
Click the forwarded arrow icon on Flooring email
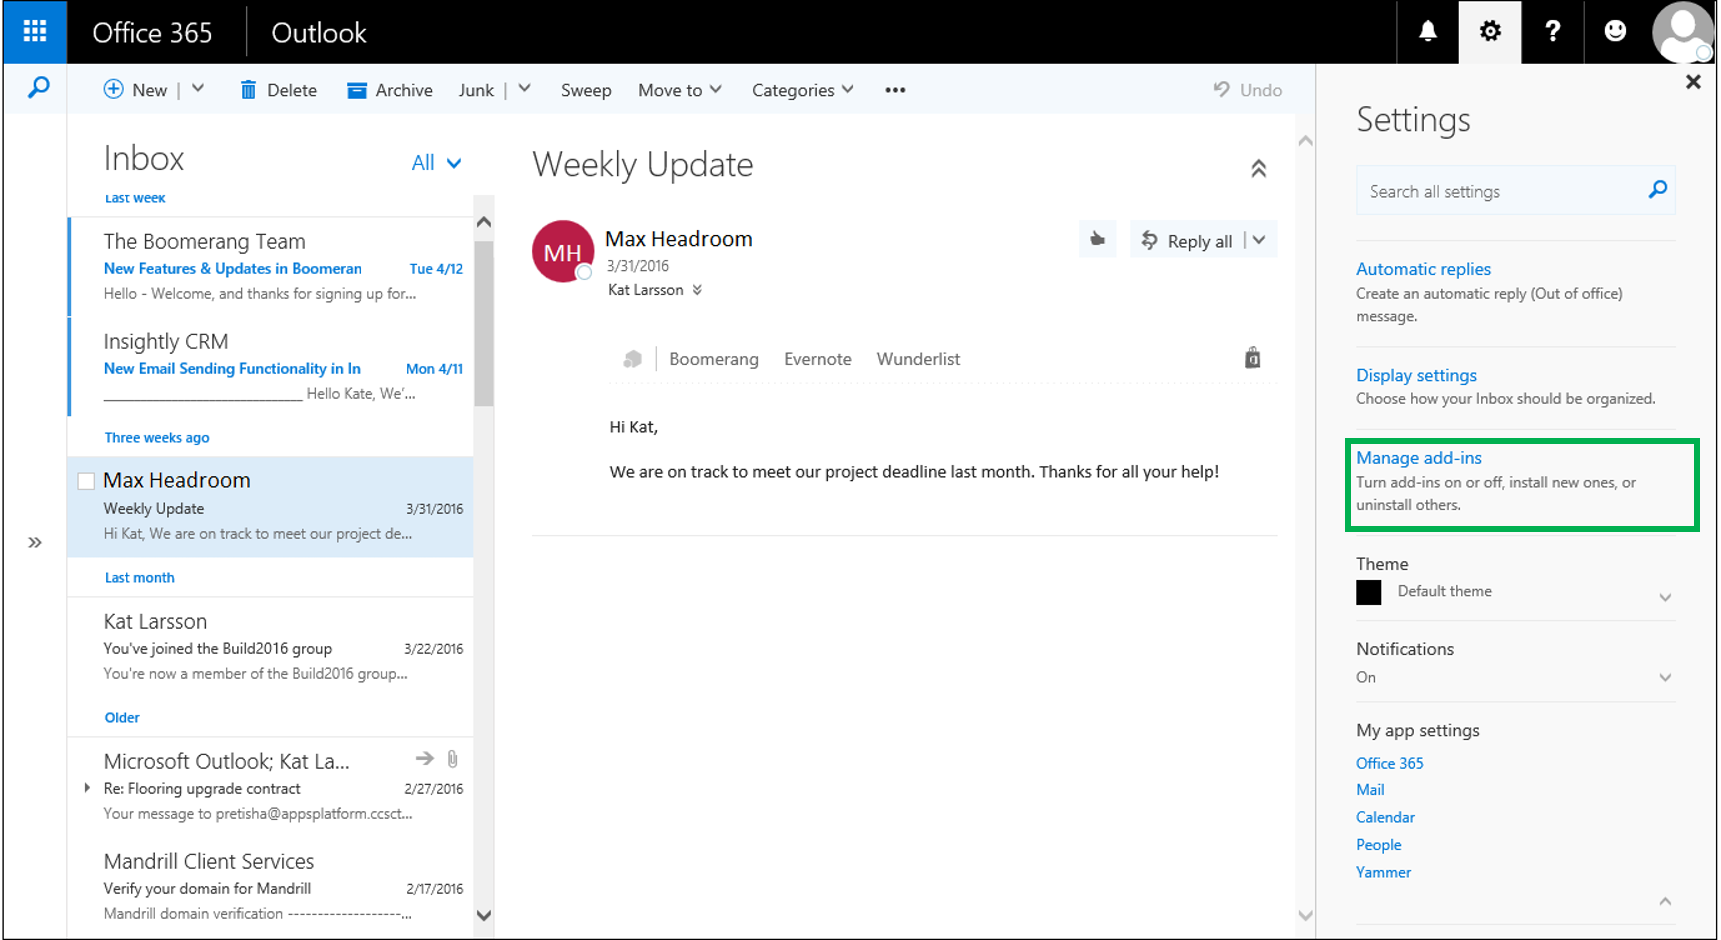[425, 759]
